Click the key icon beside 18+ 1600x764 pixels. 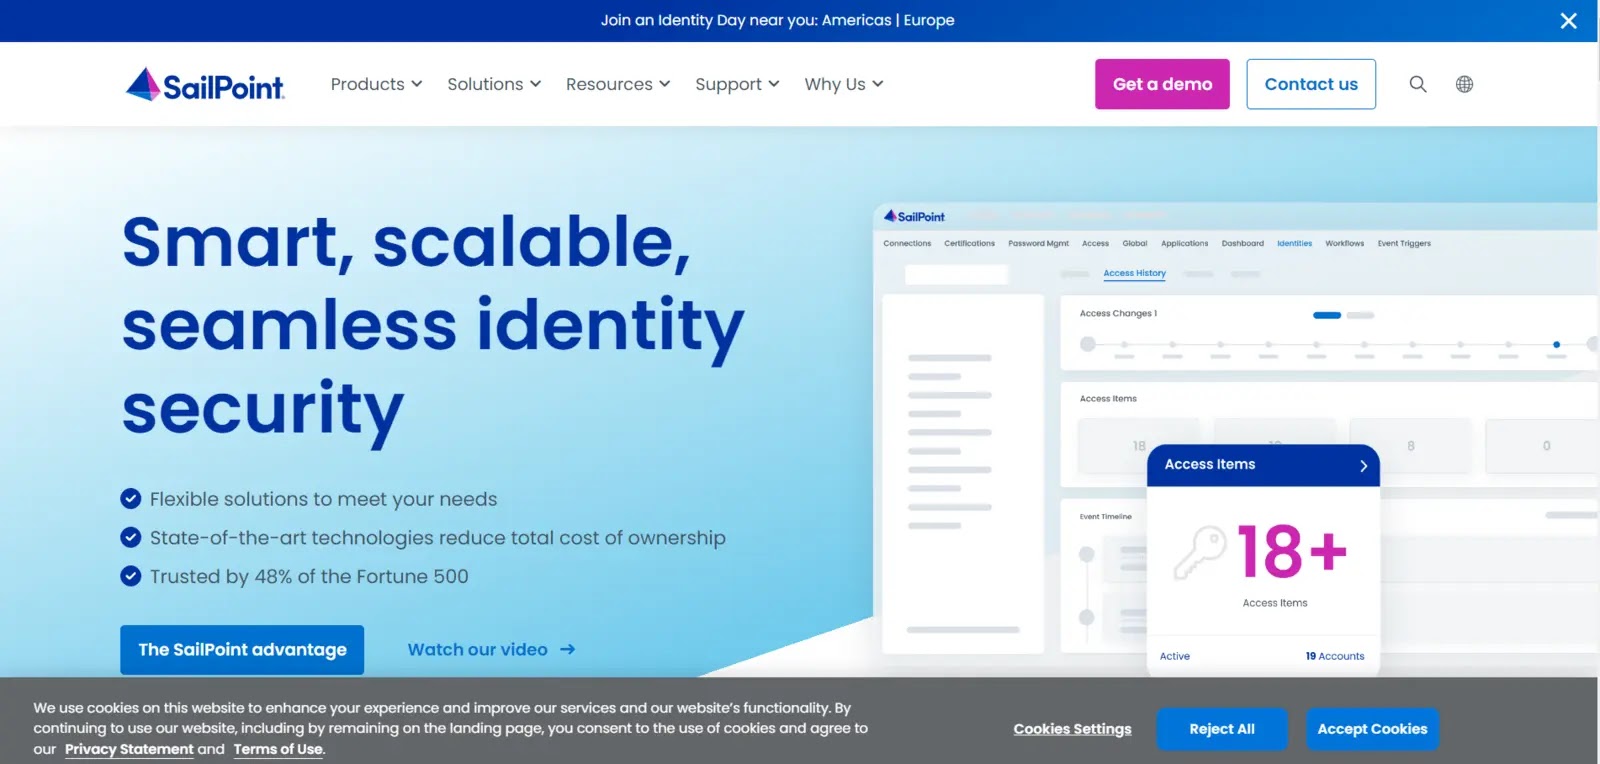1200,552
